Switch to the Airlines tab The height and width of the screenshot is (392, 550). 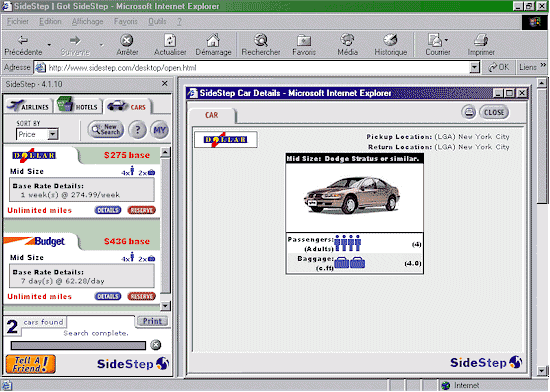[28, 106]
